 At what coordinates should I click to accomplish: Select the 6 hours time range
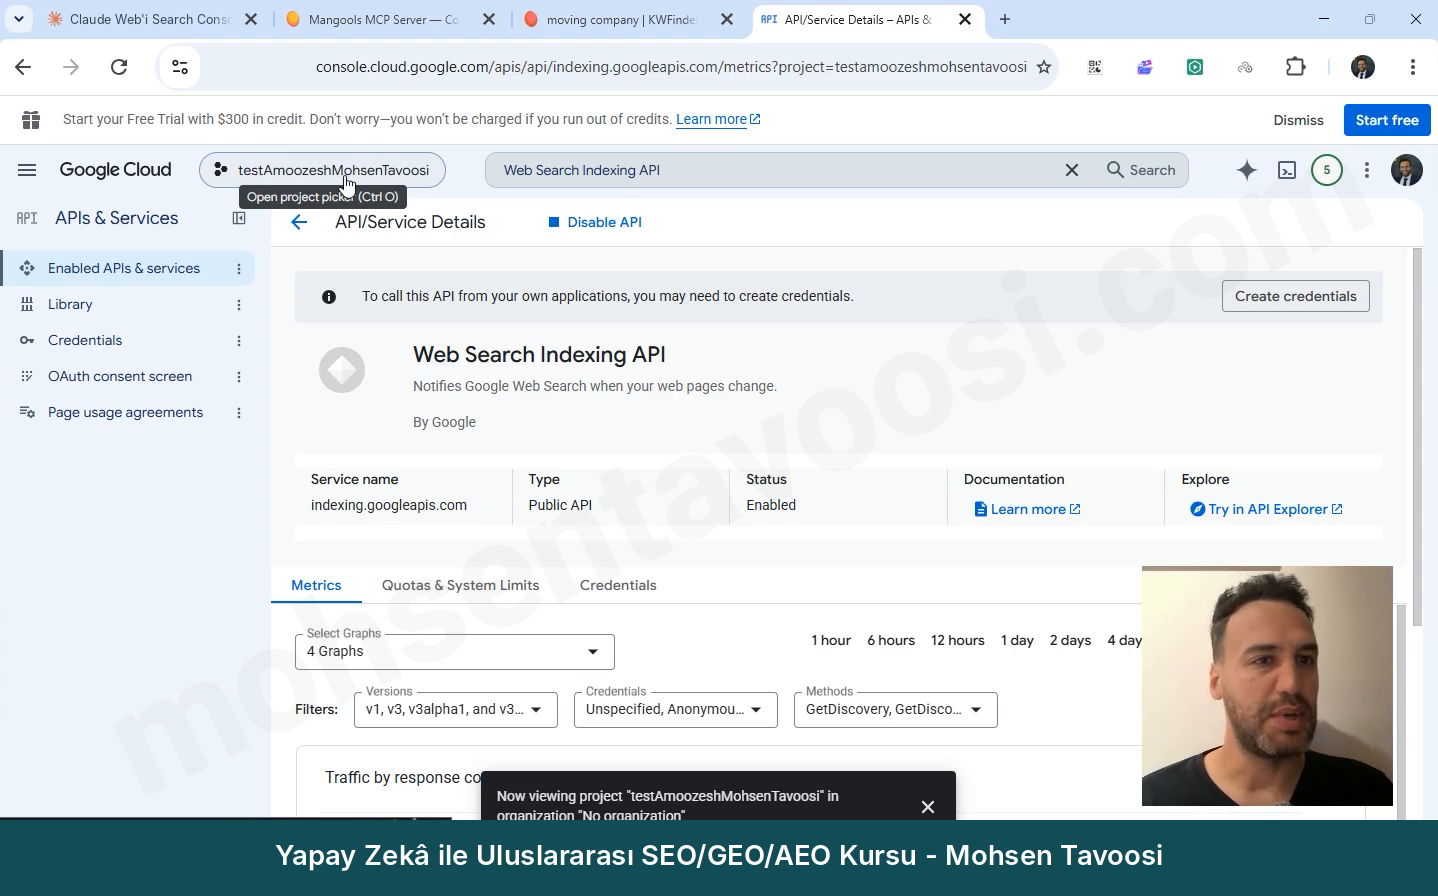[891, 640]
